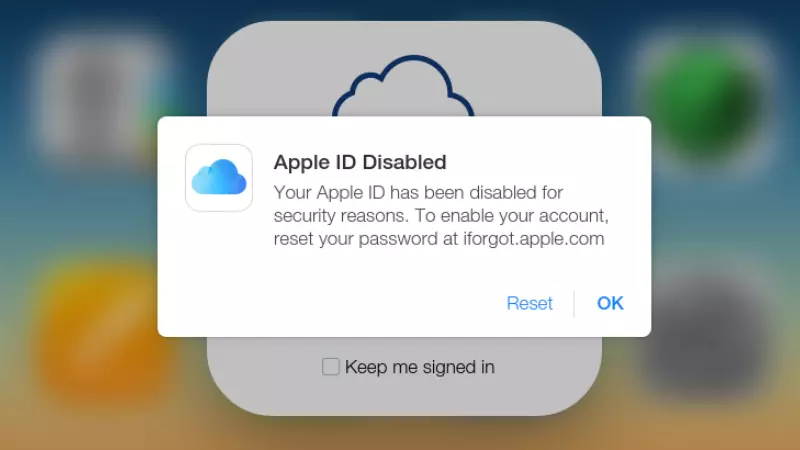Open the blurred green app icon

(x=706, y=102)
